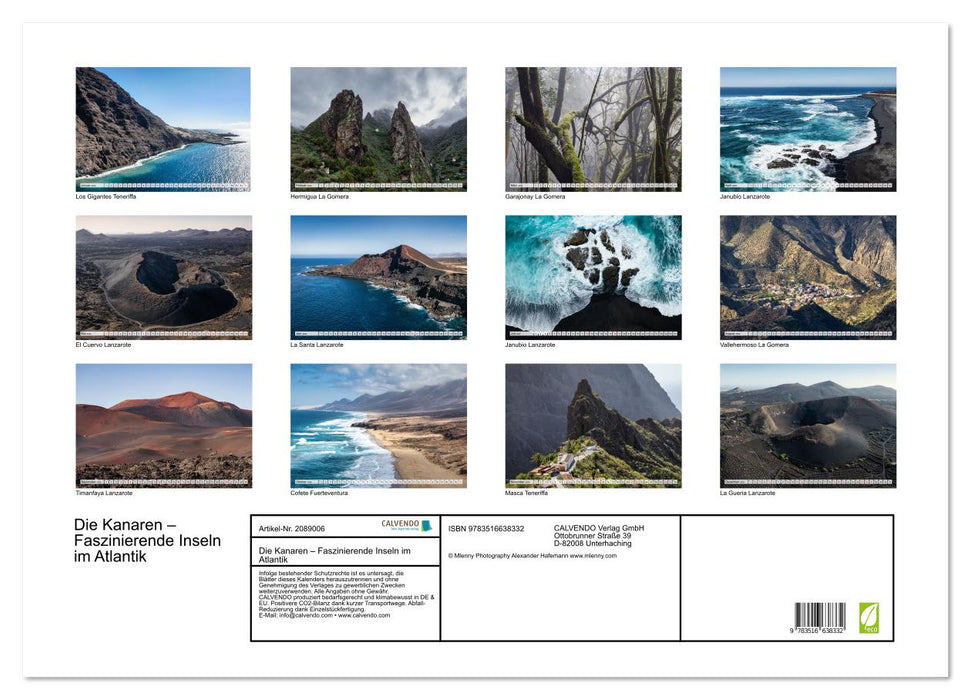Open the Los Gigantes Teneriffa photo
This screenshot has width=971, height=700.
click(163, 129)
